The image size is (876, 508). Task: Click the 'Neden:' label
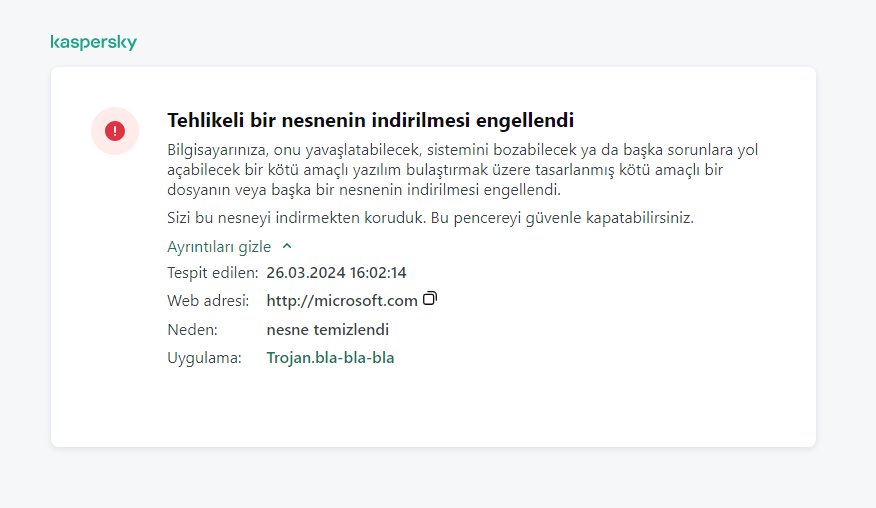click(x=192, y=329)
